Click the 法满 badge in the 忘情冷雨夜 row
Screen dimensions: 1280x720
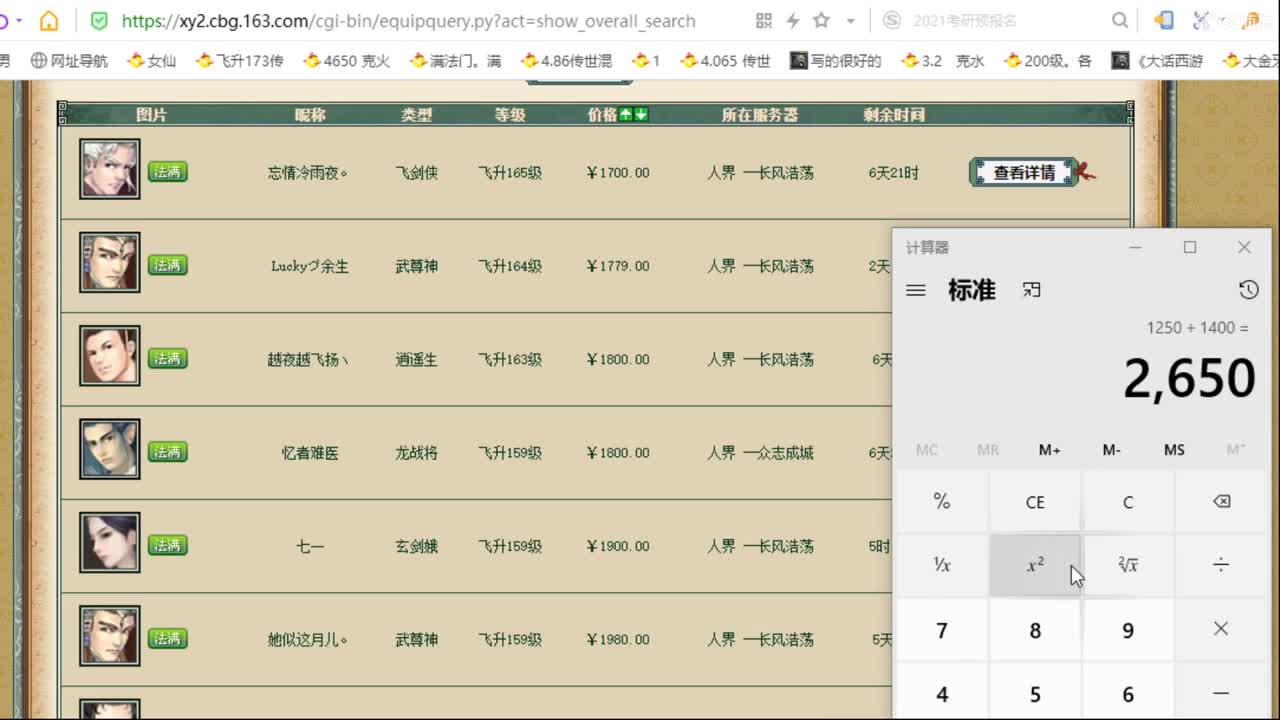168,172
